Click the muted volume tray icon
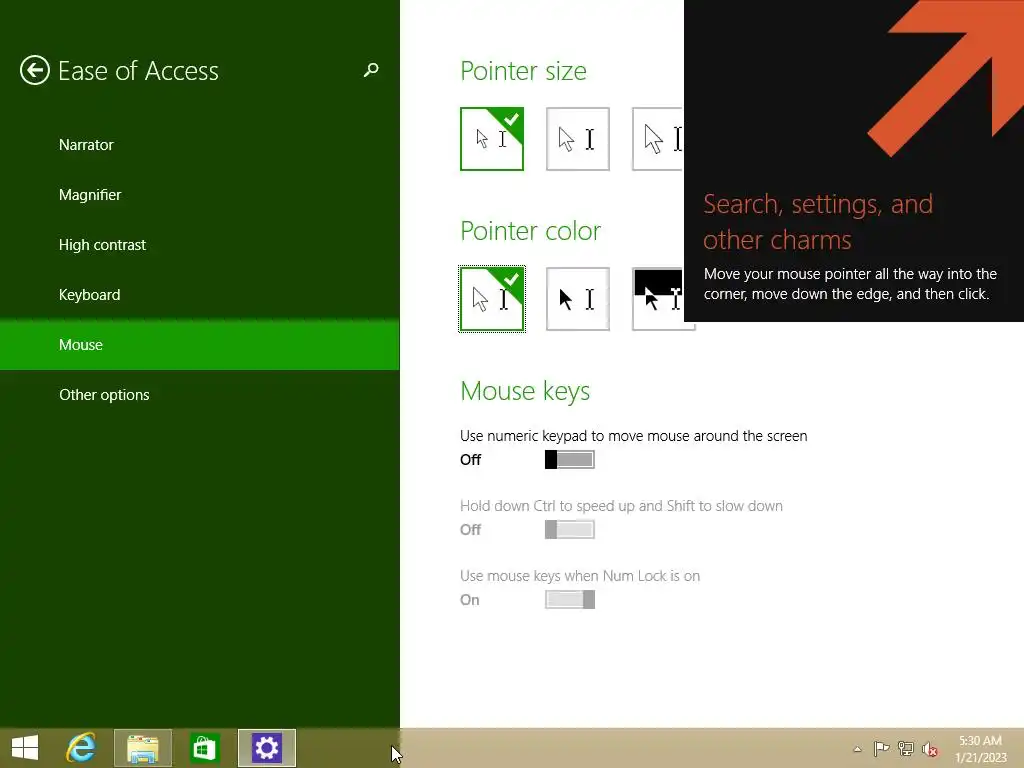 coord(930,749)
